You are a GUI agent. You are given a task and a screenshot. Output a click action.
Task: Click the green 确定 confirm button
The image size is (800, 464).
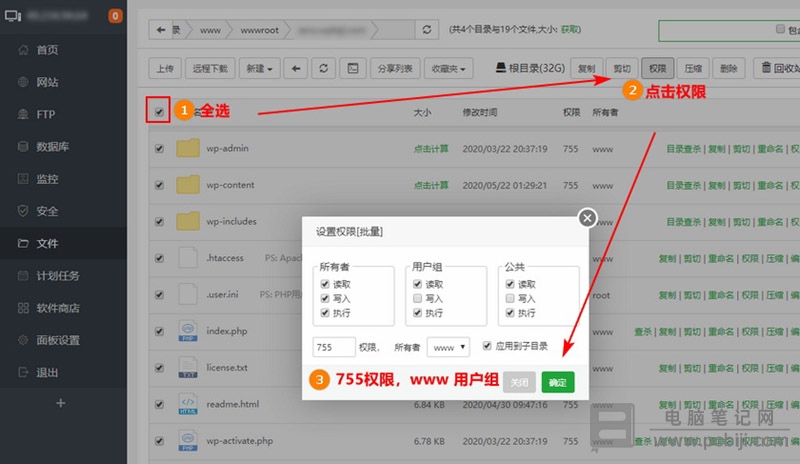click(x=558, y=382)
